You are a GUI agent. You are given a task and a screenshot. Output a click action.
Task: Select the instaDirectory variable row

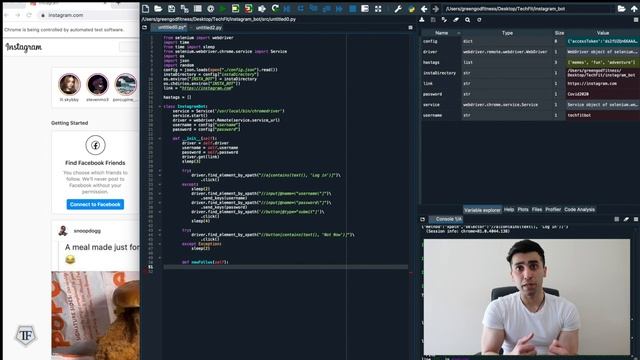(530, 73)
